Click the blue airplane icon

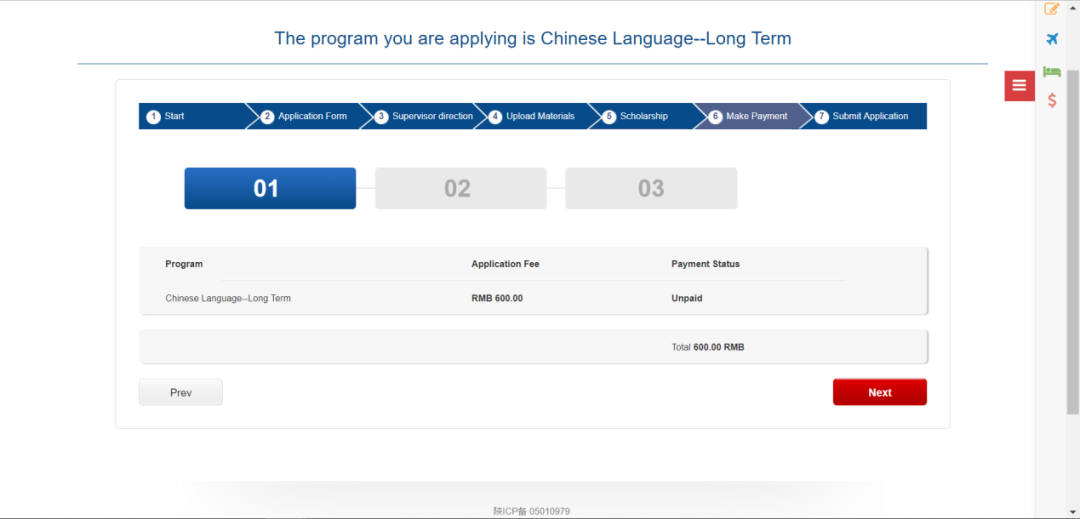[1052, 39]
